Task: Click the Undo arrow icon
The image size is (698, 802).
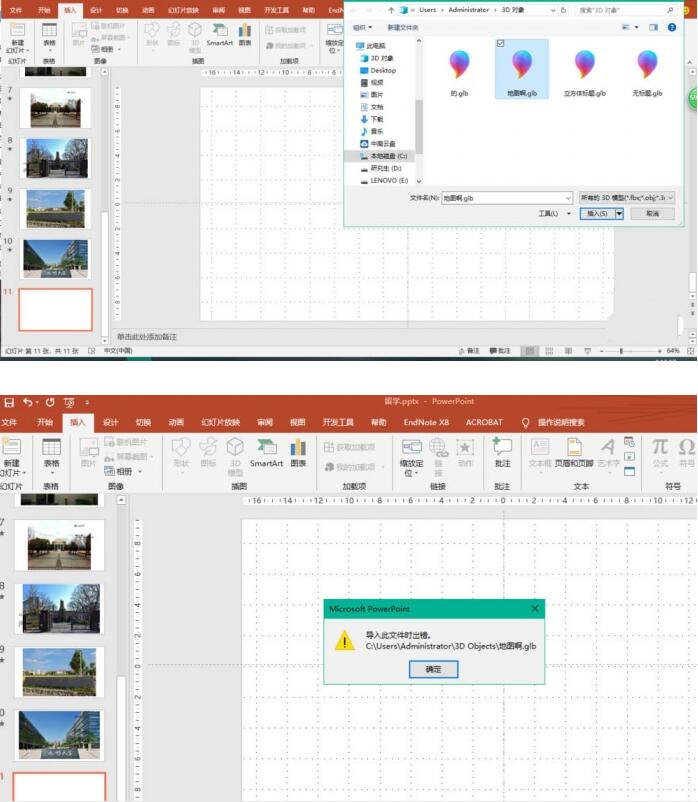Action: tap(27, 403)
